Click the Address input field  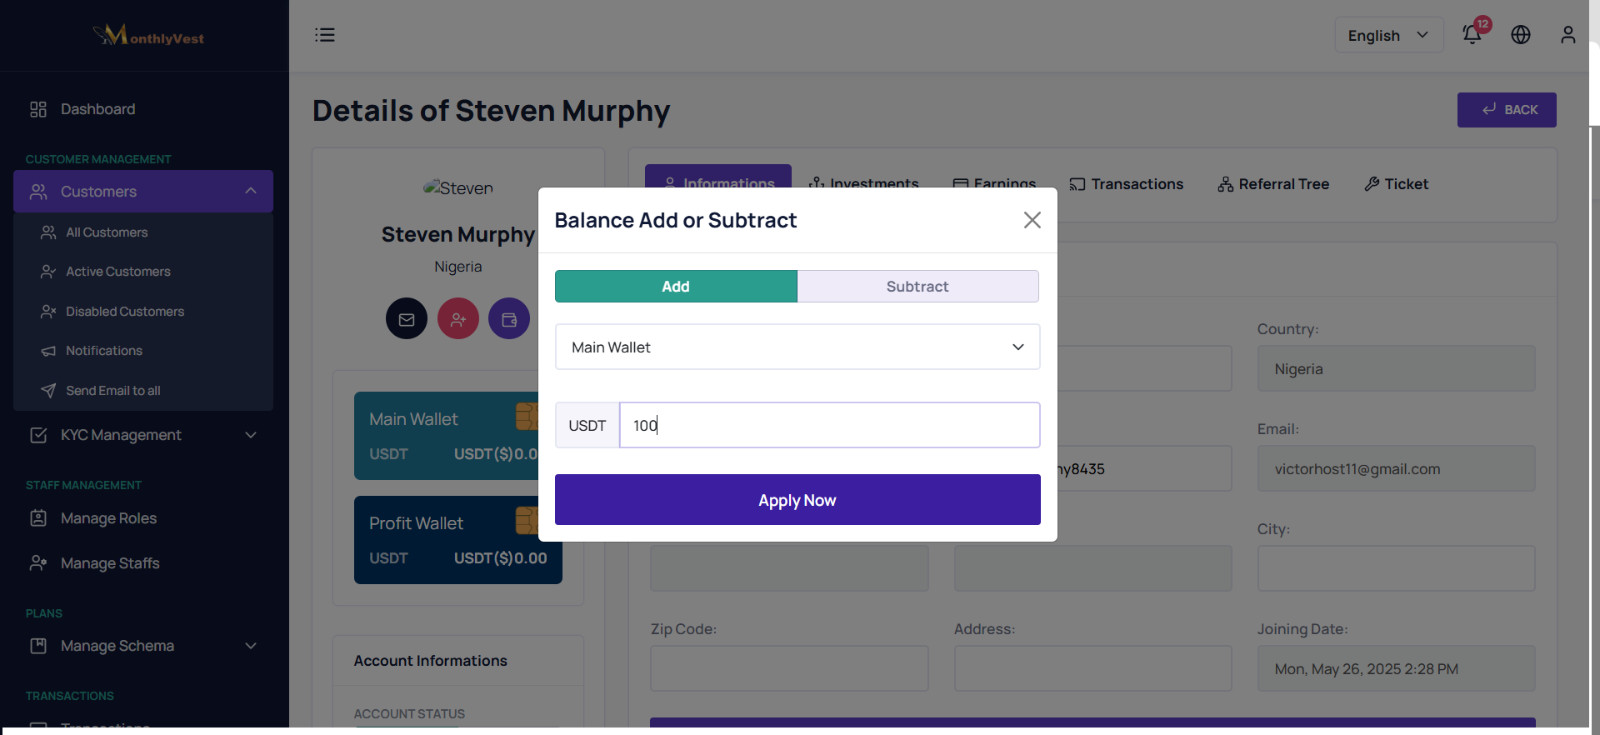point(1093,668)
